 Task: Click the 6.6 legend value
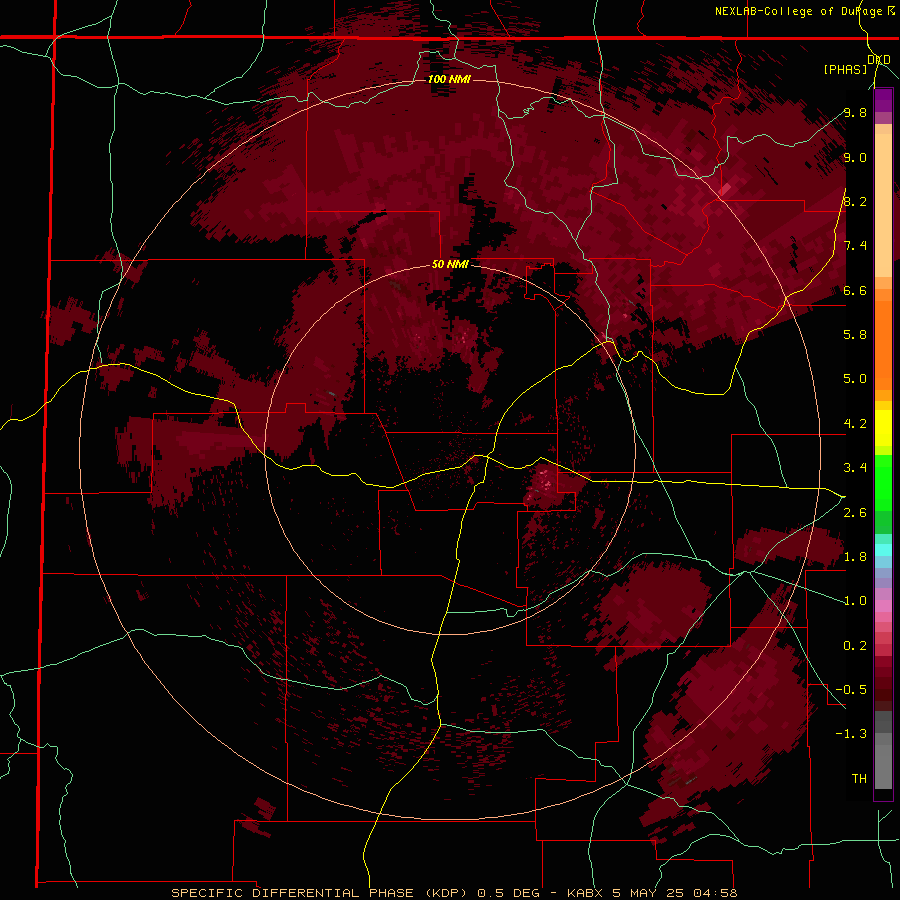click(x=855, y=290)
